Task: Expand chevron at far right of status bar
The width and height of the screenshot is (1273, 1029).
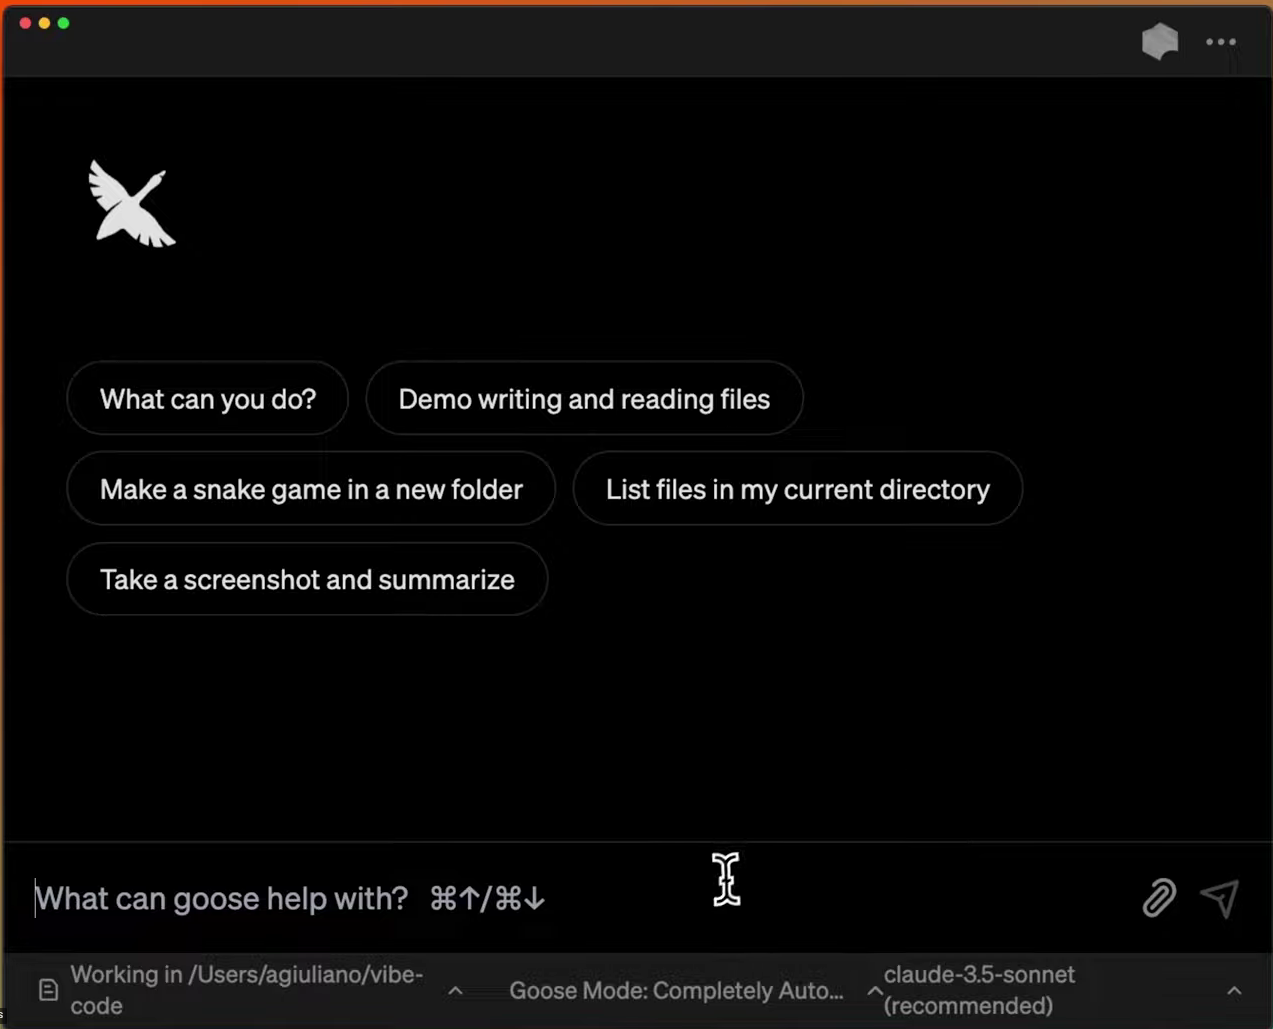Action: pos(1234,990)
